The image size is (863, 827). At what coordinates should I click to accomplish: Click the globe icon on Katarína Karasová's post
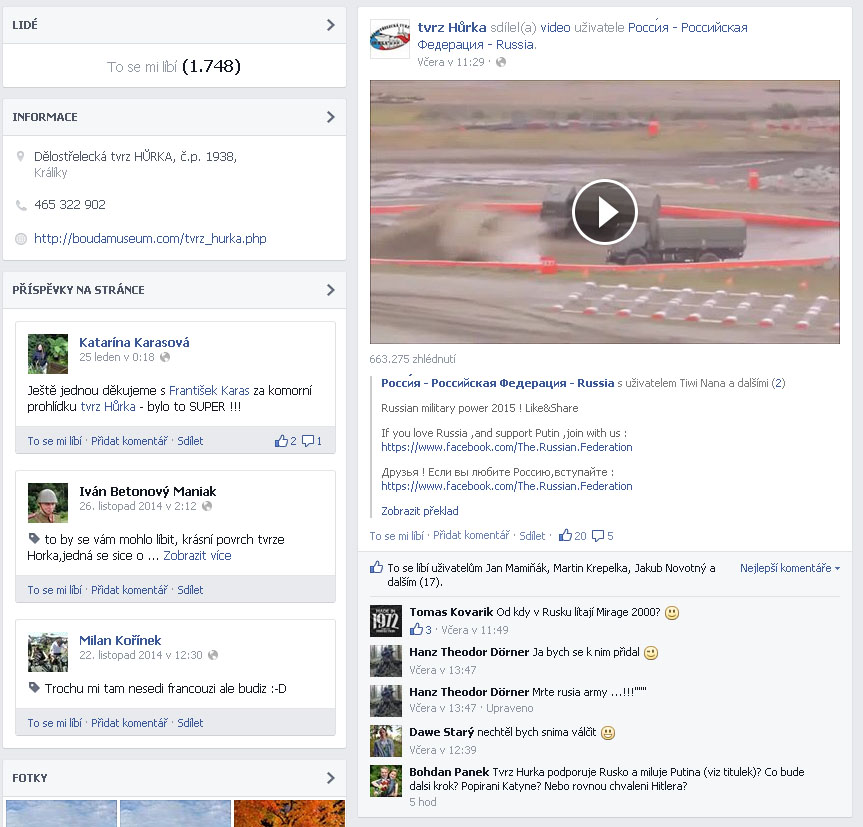(165, 357)
